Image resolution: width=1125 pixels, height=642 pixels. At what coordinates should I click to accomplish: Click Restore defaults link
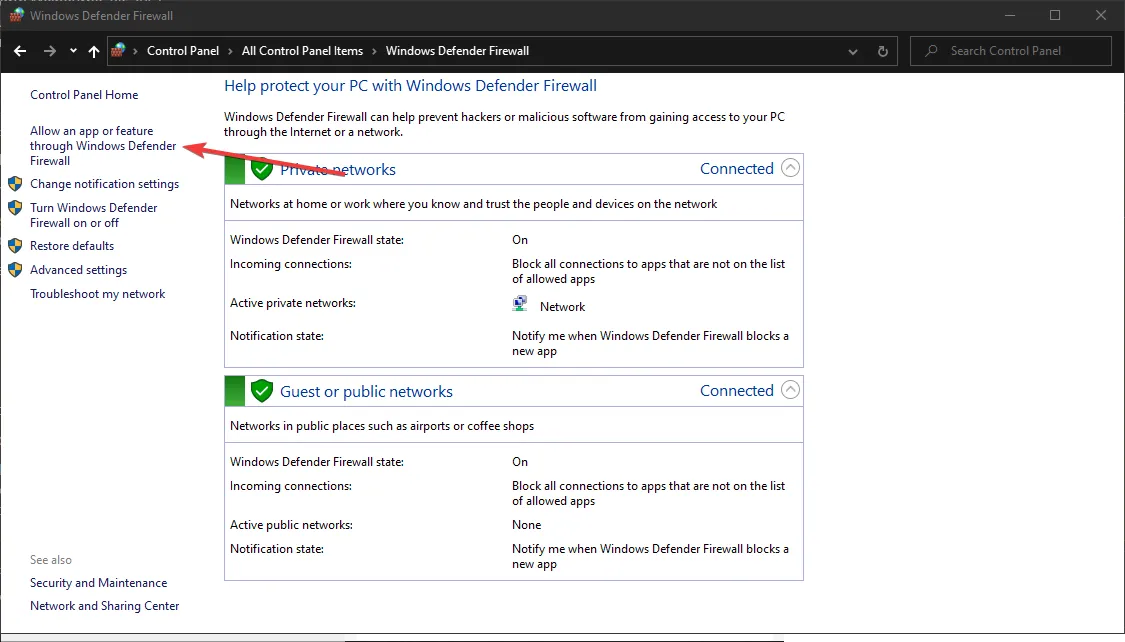(72, 246)
